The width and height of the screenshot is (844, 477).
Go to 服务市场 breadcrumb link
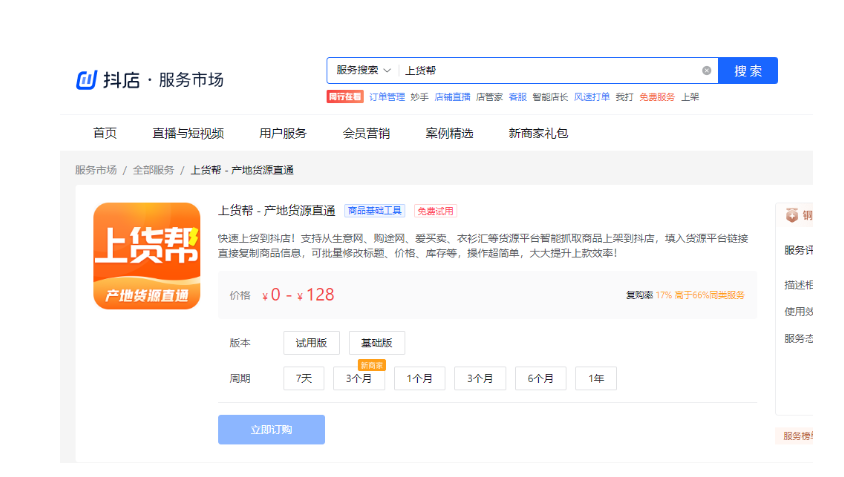tap(96, 170)
